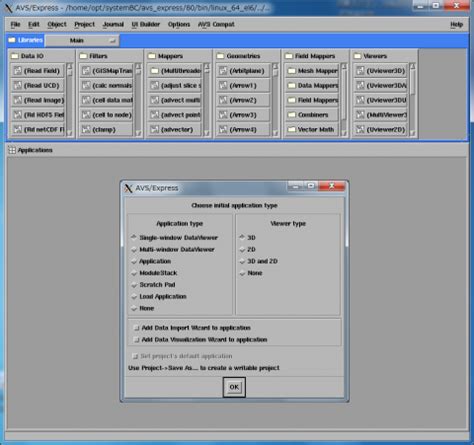This screenshot has width=474, height=445.
Task: Open the Project menu
Action: tap(84, 24)
